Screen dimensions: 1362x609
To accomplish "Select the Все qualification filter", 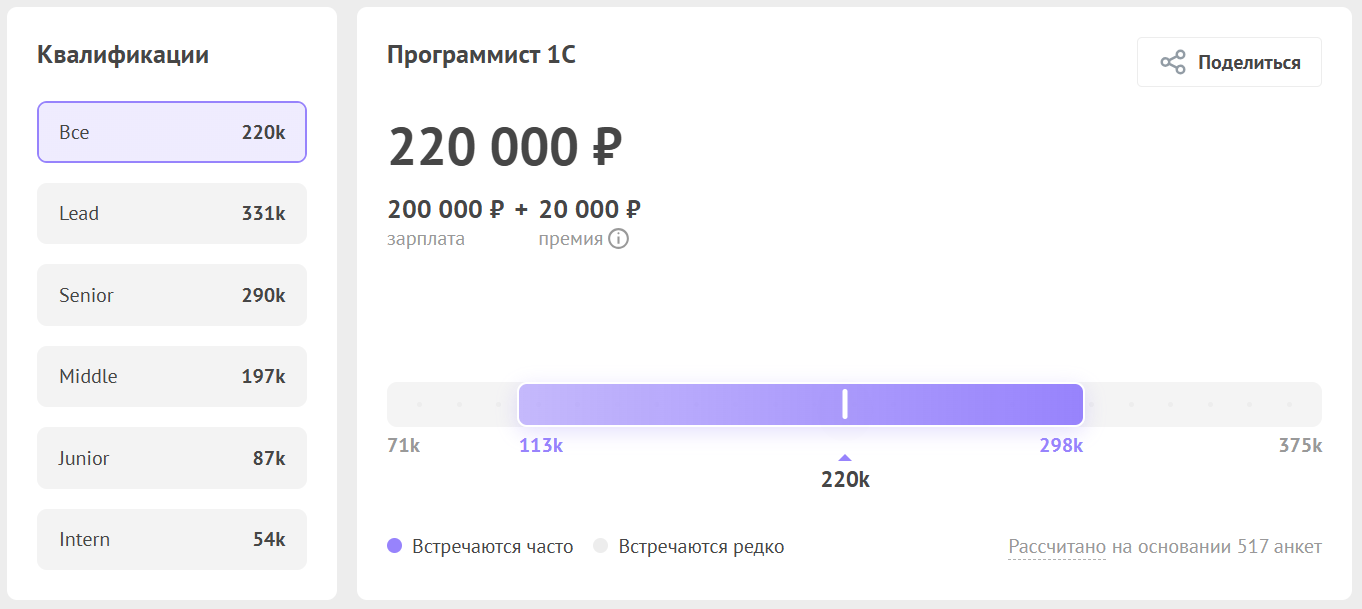I will (172, 132).
